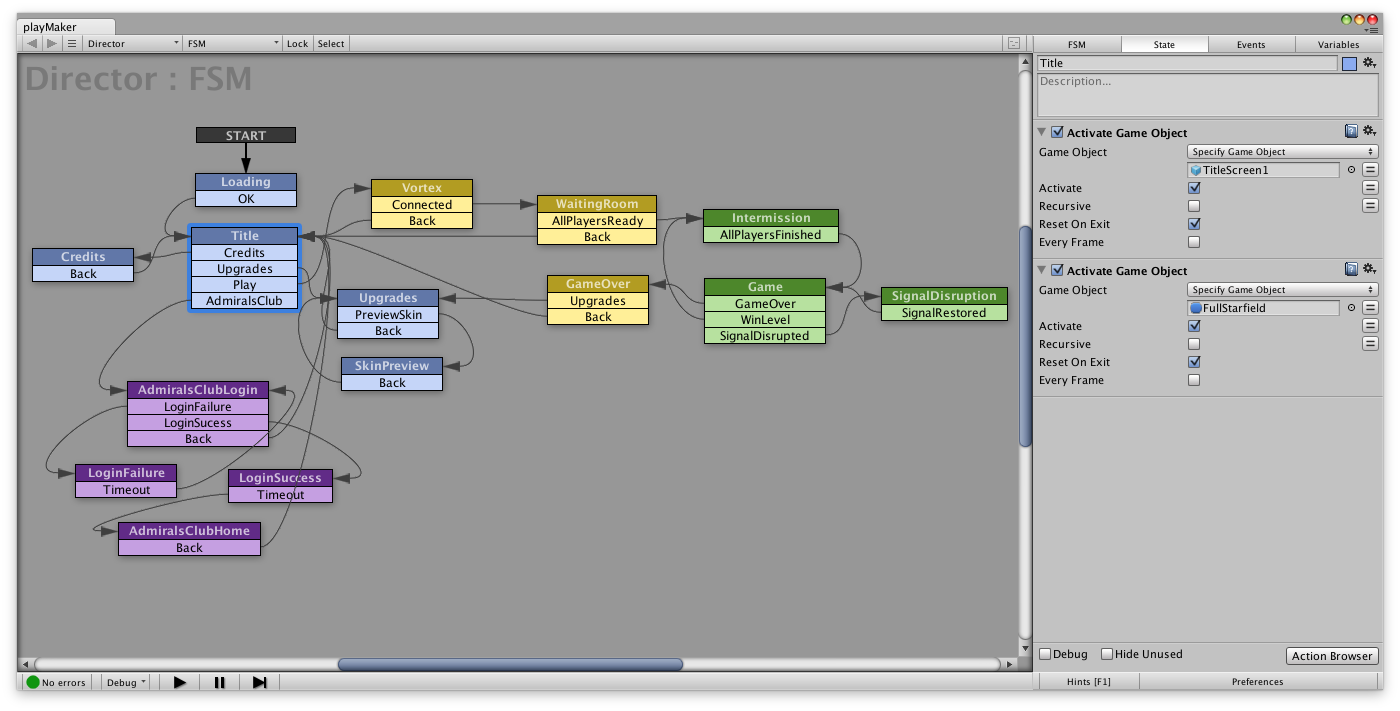Switch to the State tab
The width and height of the screenshot is (1400, 711).
[x=1164, y=44]
